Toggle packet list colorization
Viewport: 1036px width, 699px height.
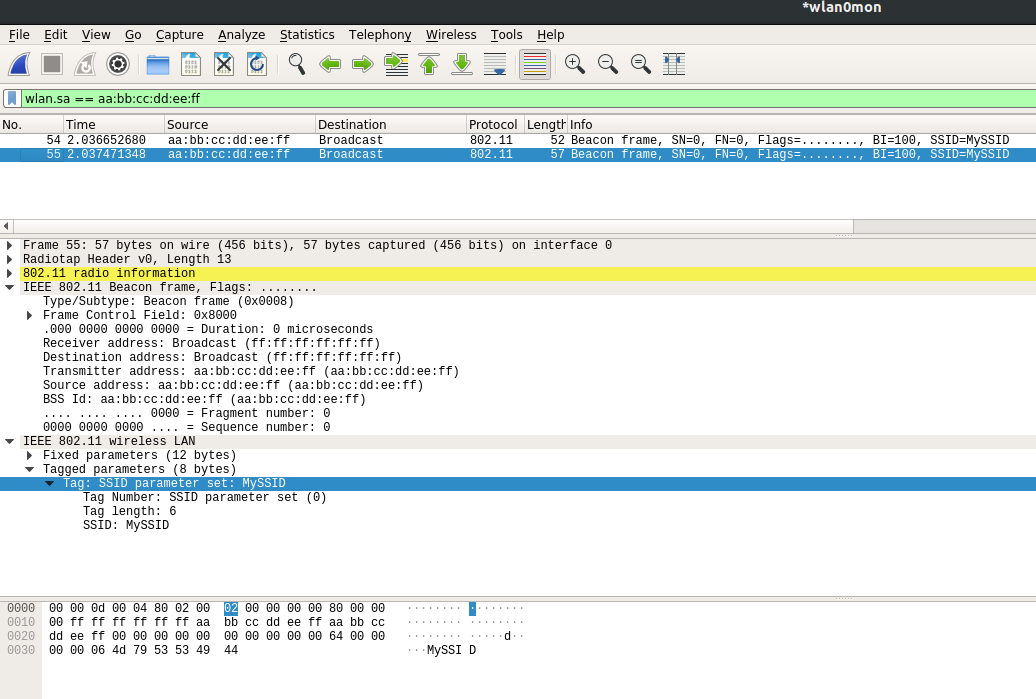tap(534, 64)
